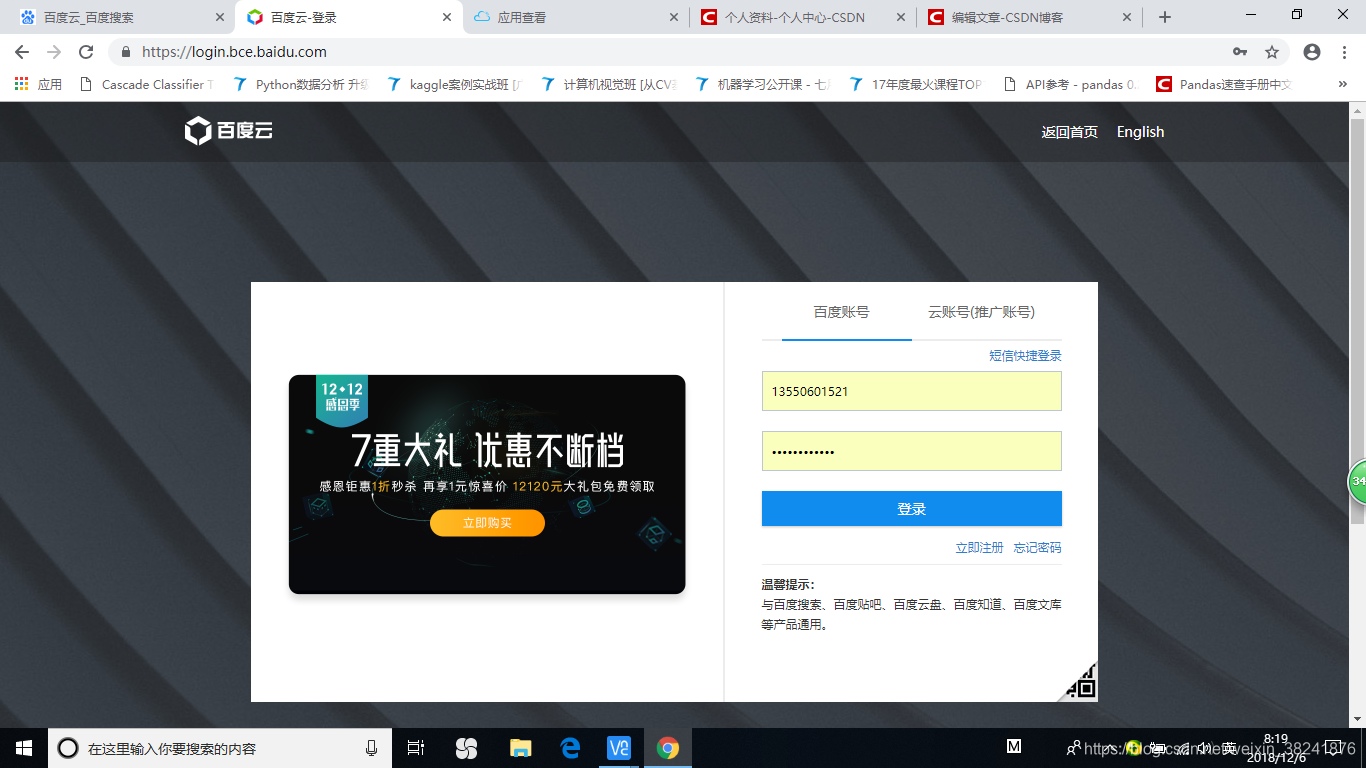Image resolution: width=1366 pixels, height=768 pixels.
Task: Switch language to English
Action: pyautogui.click(x=1140, y=132)
